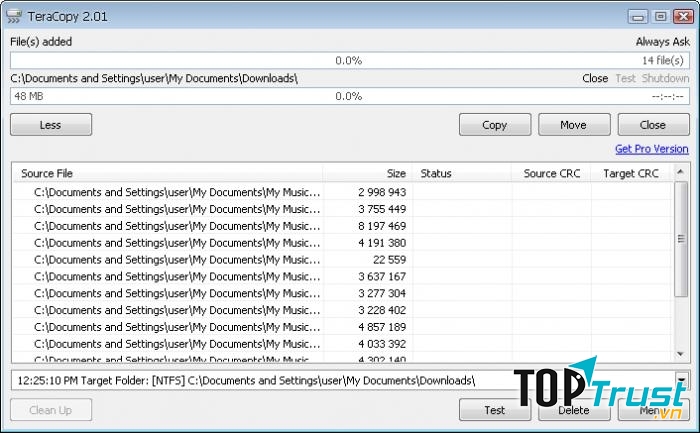Viewport: 700px width, 433px height.
Task: Click the file list scroll down arrow
Action: point(680,354)
